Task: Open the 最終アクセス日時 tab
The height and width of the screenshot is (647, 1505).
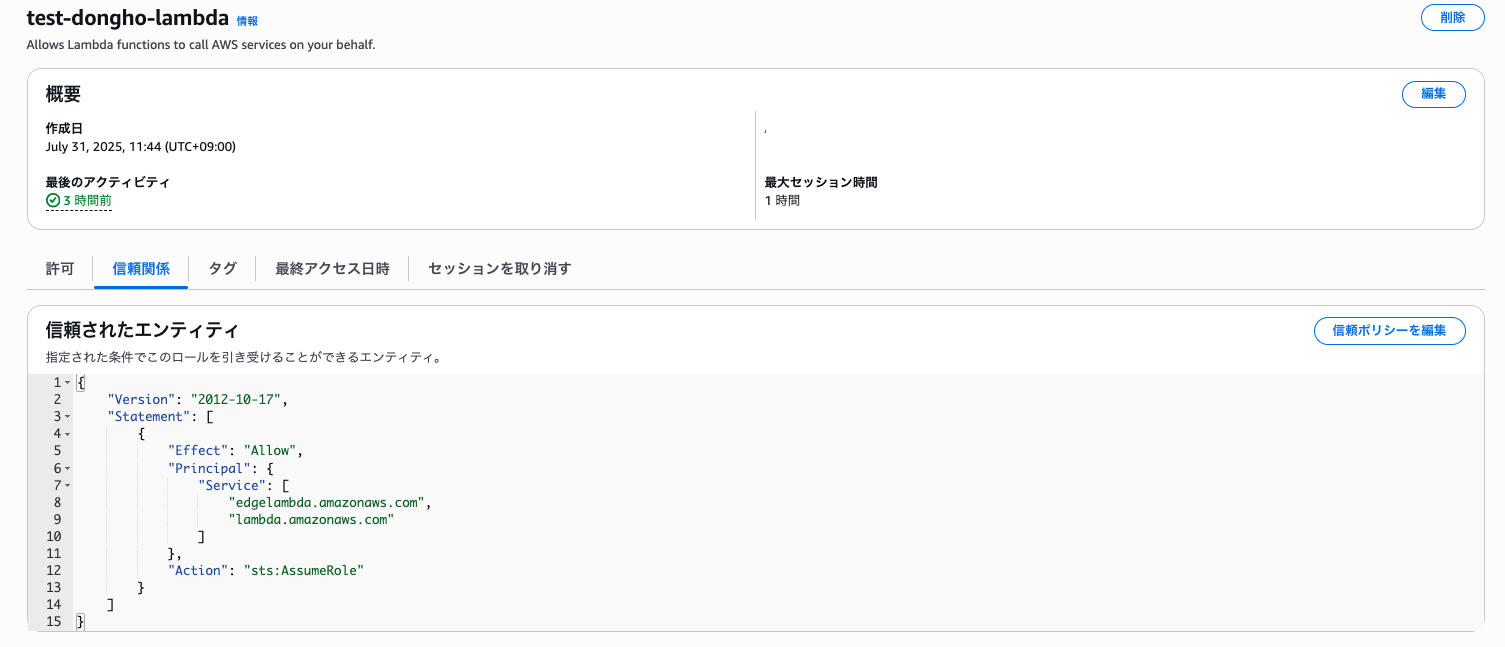Action: tap(332, 269)
